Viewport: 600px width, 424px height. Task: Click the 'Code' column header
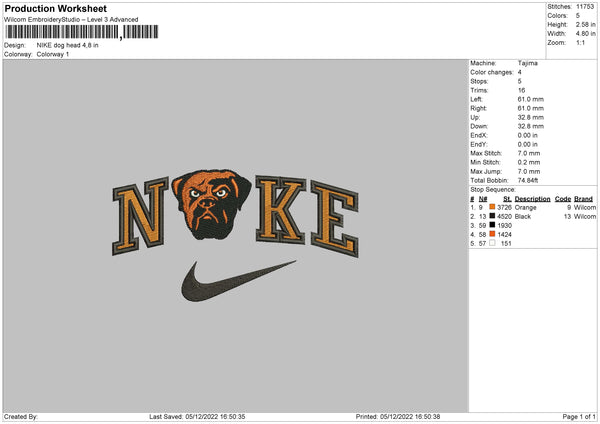coord(563,199)
